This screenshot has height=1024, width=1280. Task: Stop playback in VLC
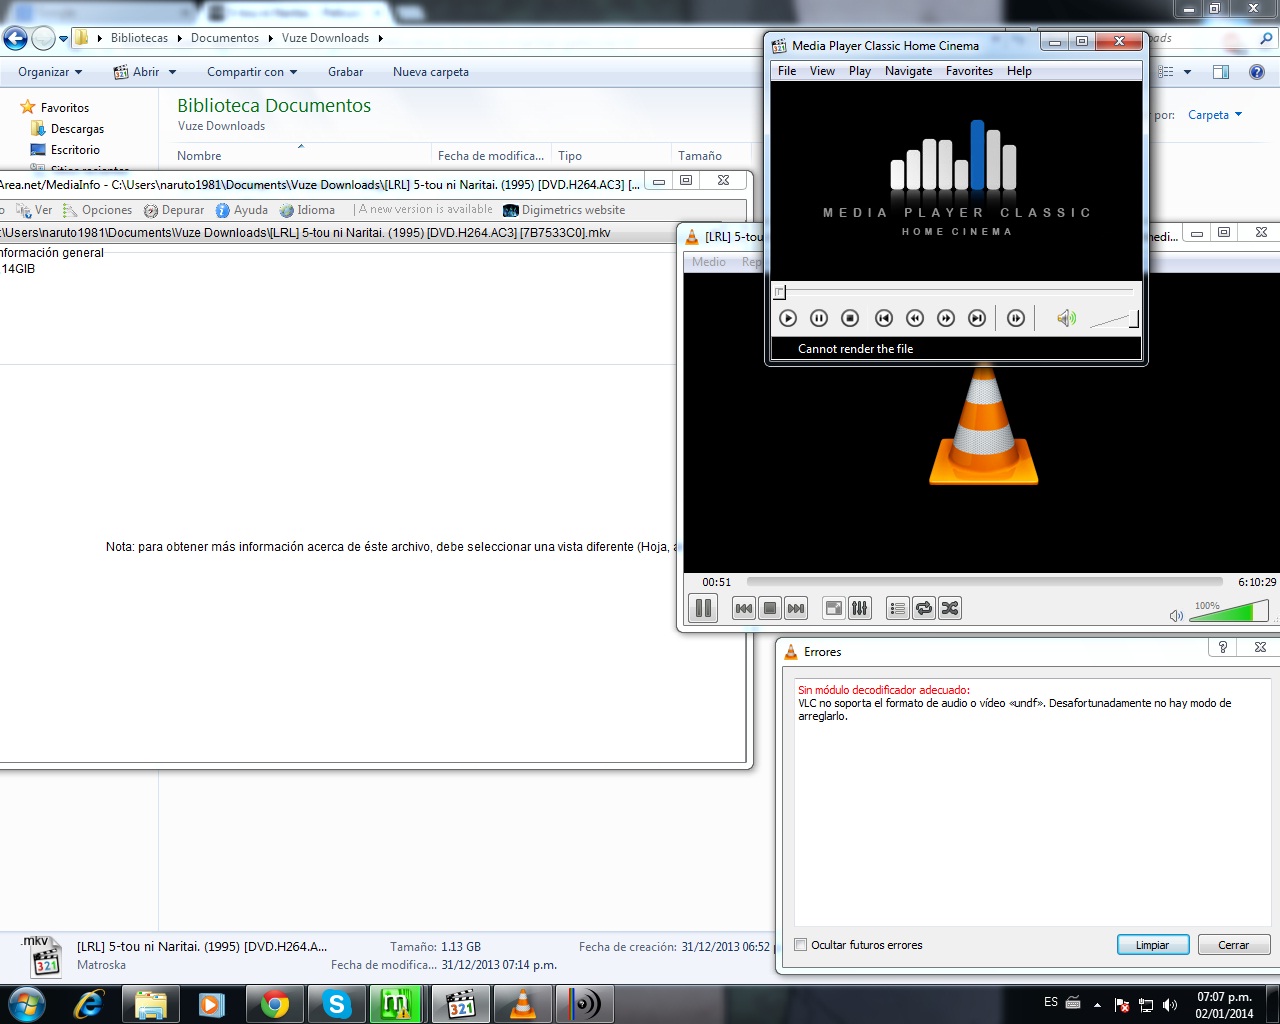pos(770,608)
